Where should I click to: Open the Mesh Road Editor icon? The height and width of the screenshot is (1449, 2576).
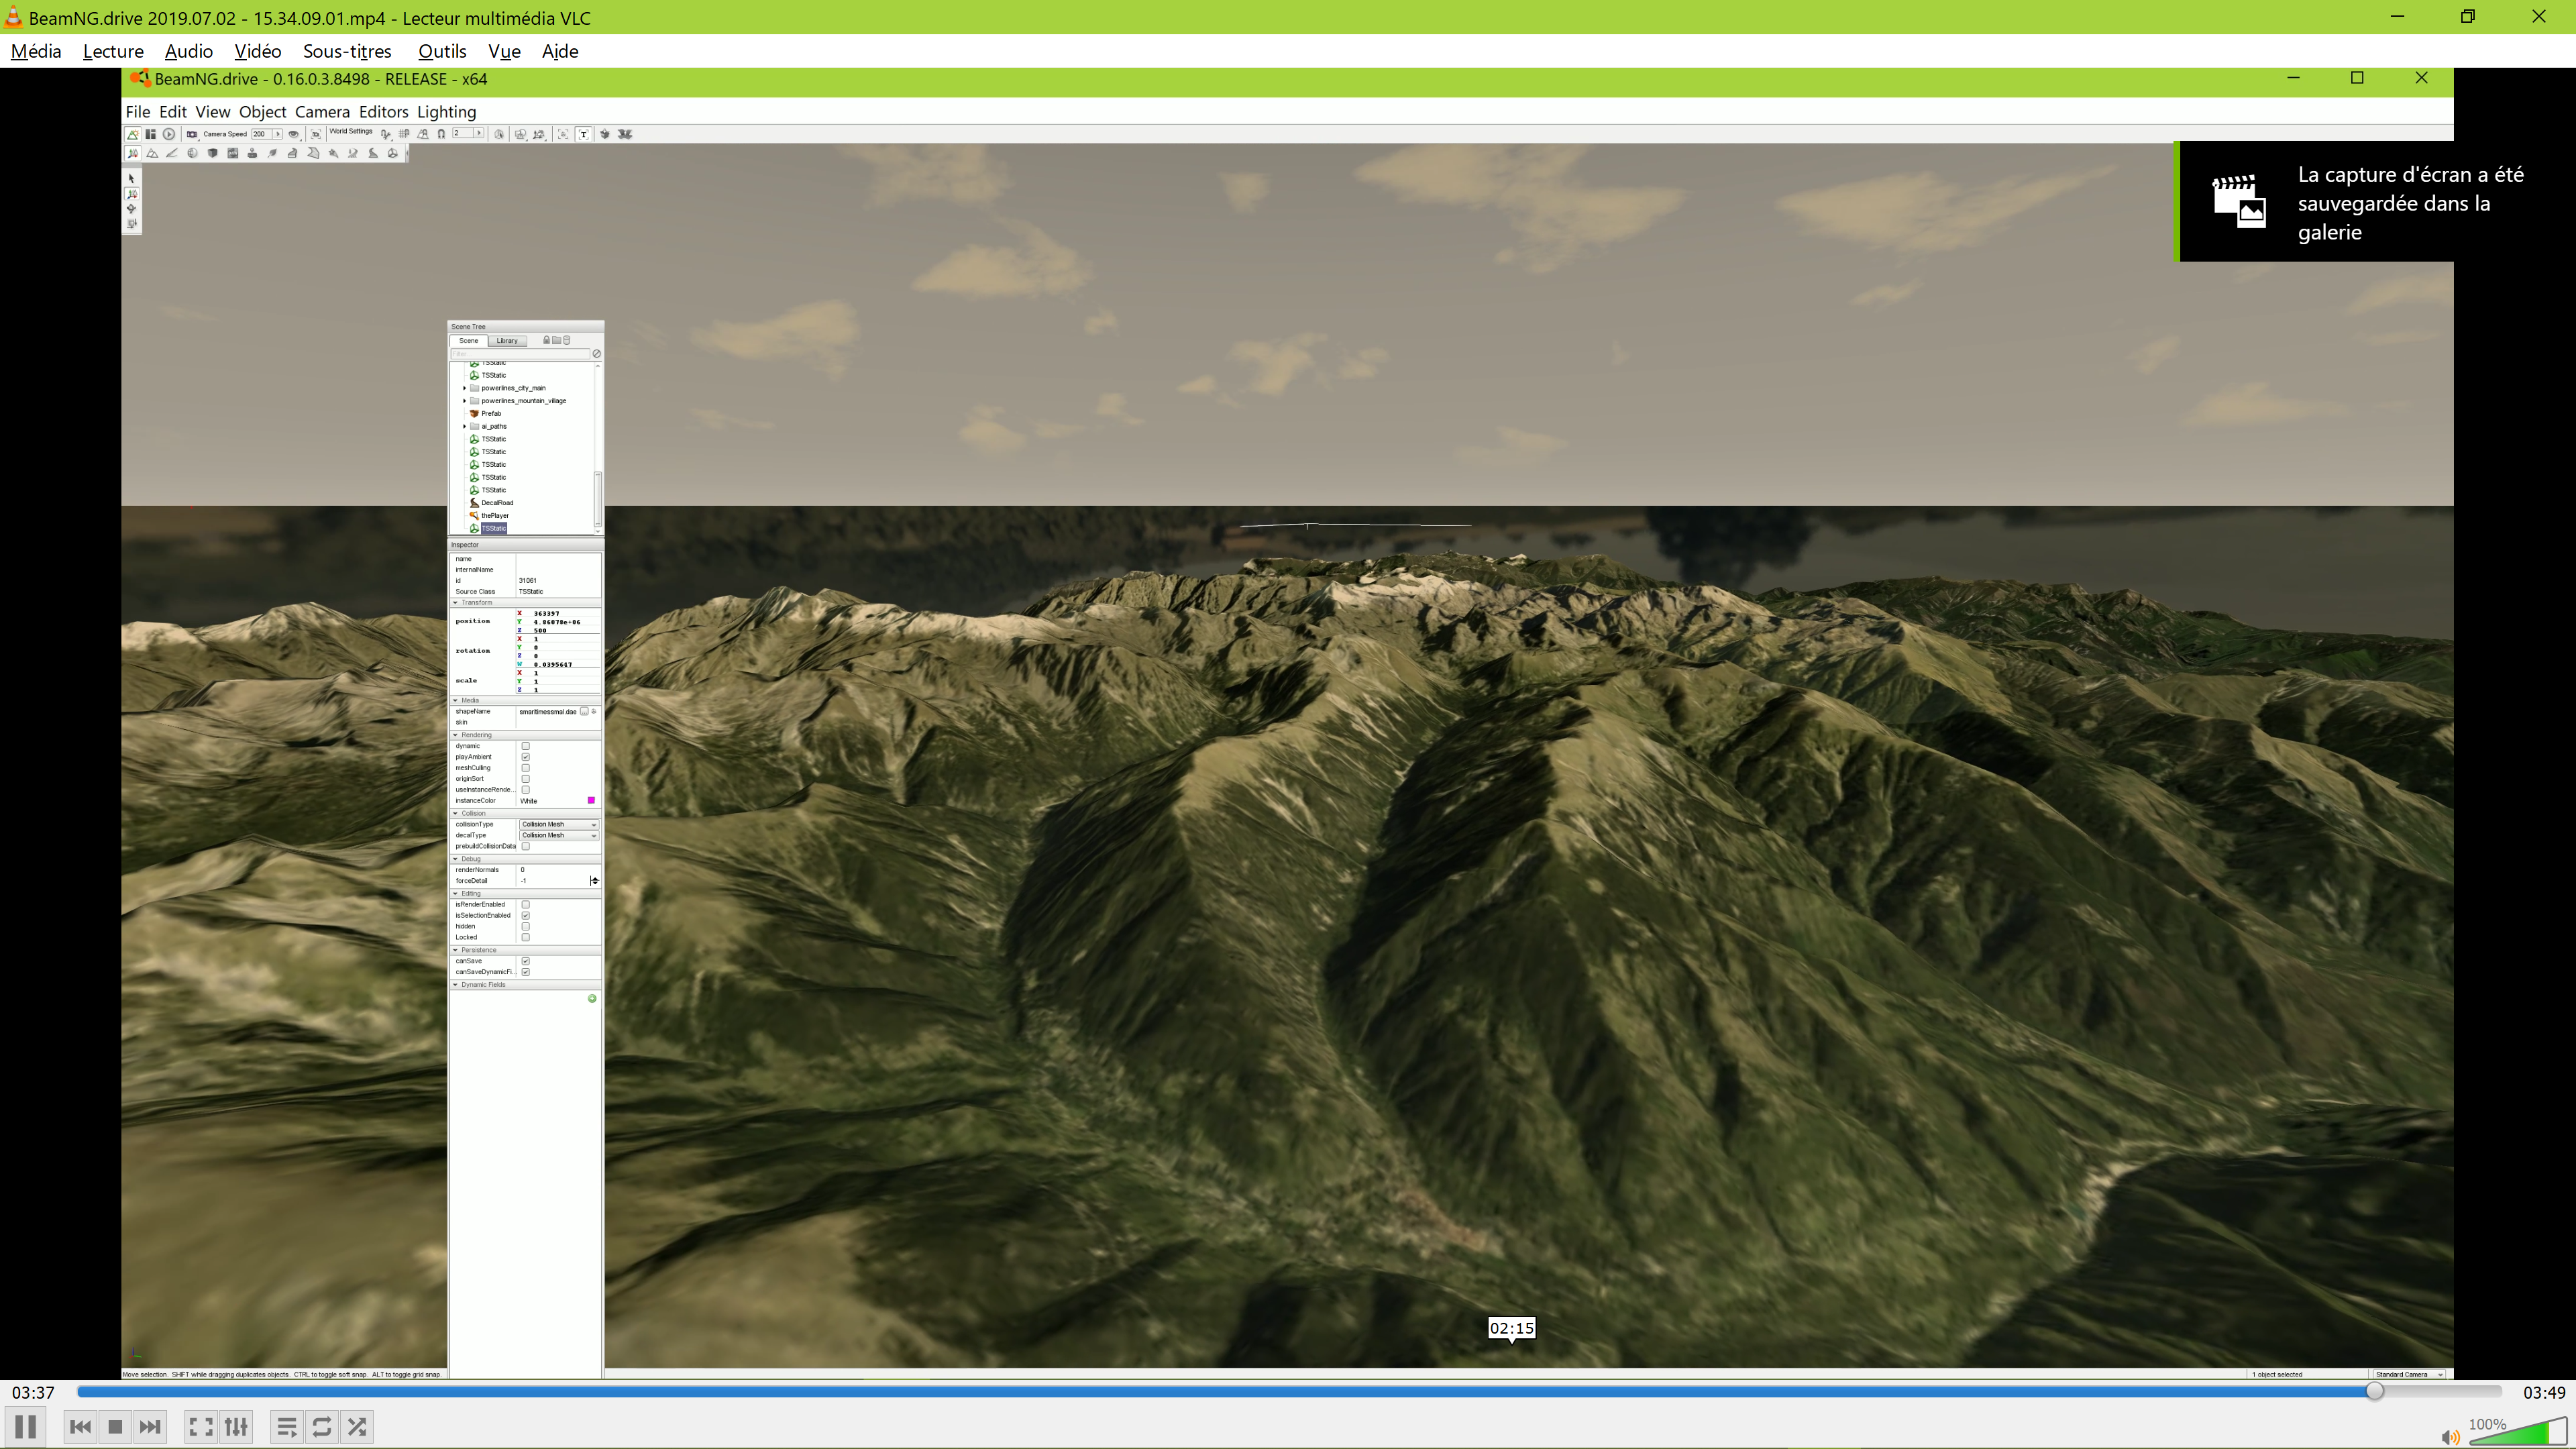(293, 154)
